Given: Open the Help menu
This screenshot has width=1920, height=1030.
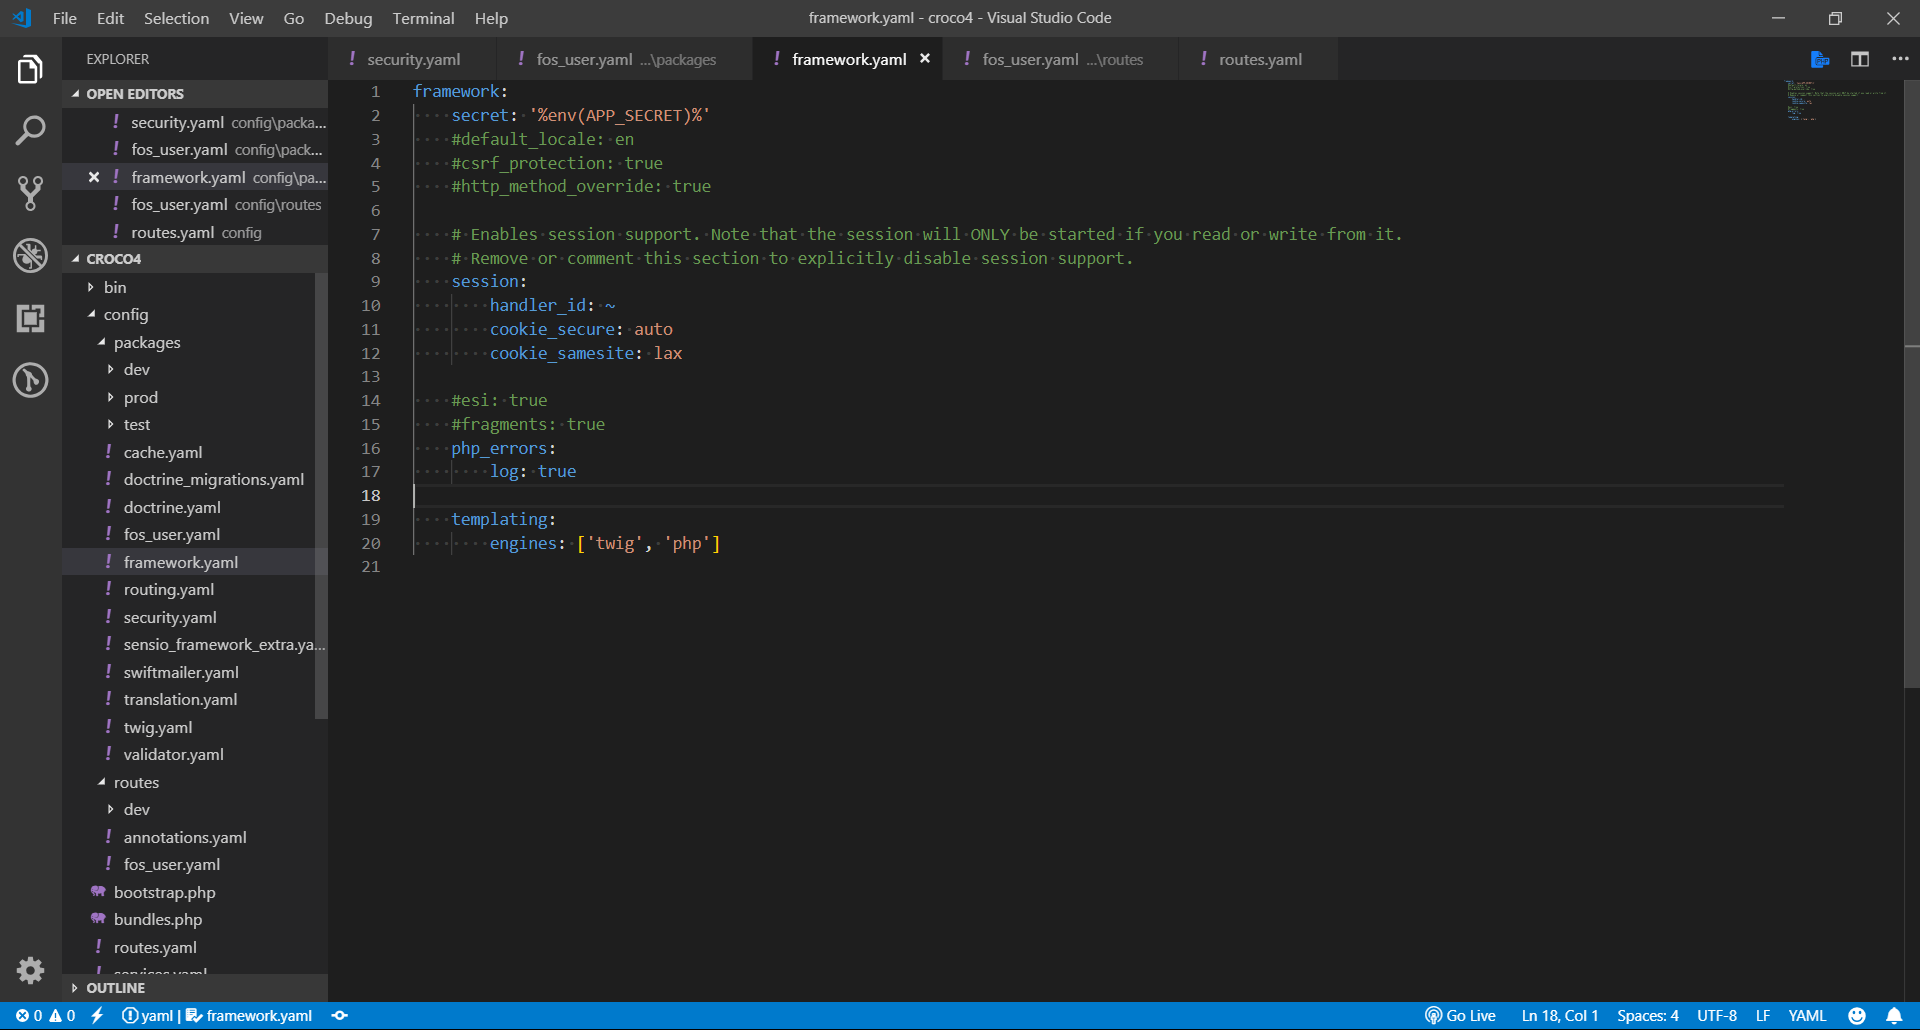Looking at the screenshot, I should click(491, 18).
